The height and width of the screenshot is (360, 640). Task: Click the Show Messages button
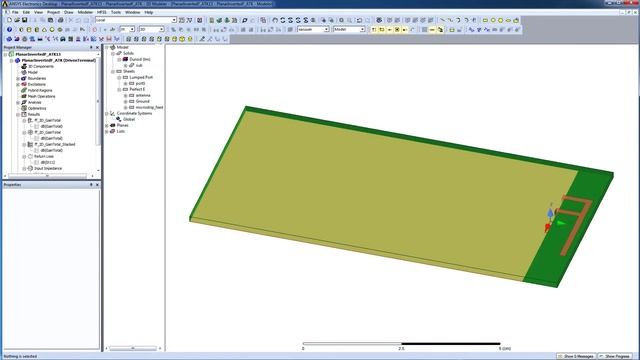[x=576, y=356]
